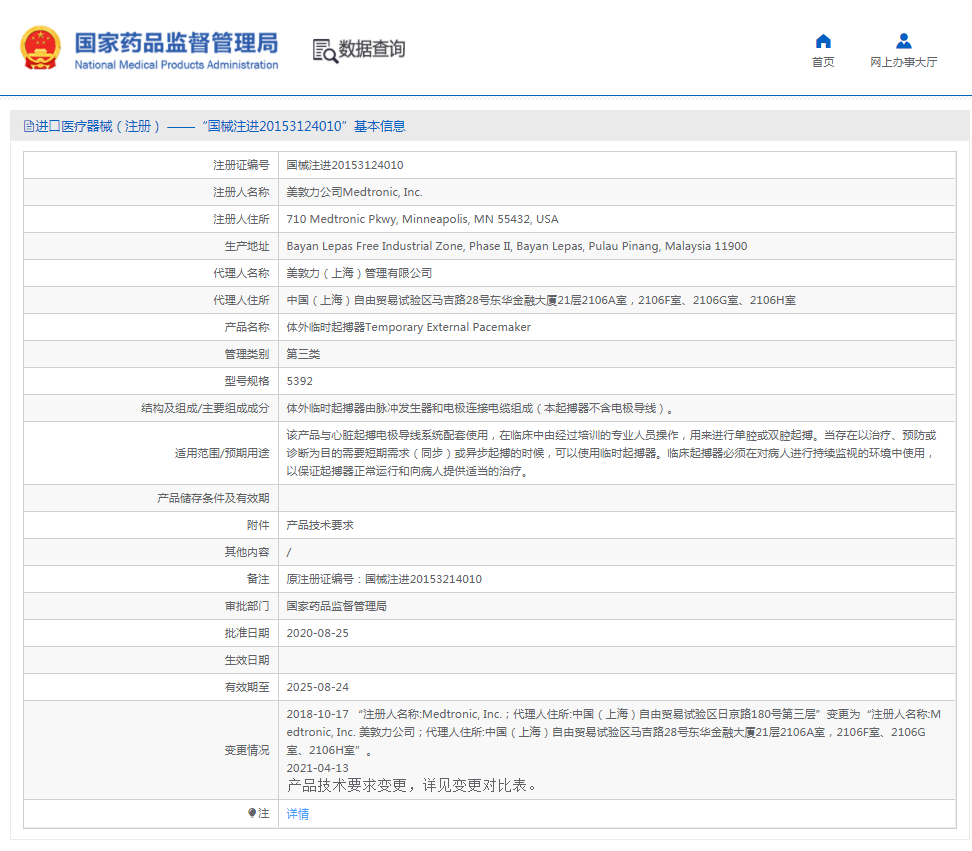The image size is (972, 851).
Task: Click the 数据查询 magnifier document icon
Action: [x=325, y=50]
